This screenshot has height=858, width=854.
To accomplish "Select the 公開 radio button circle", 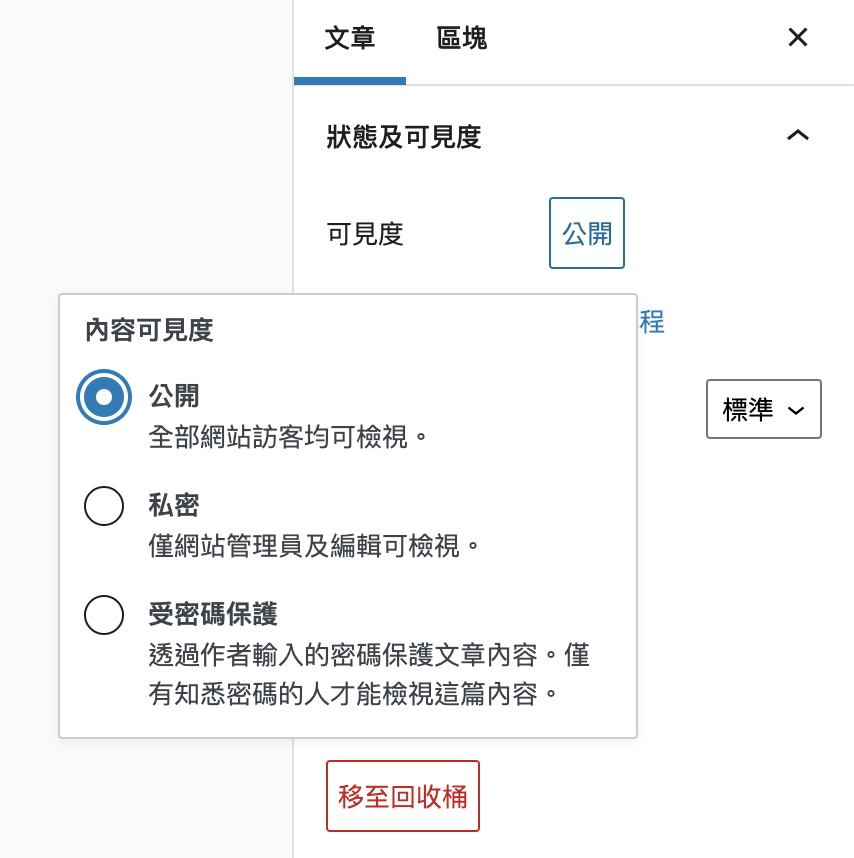I will coord(104,397).
